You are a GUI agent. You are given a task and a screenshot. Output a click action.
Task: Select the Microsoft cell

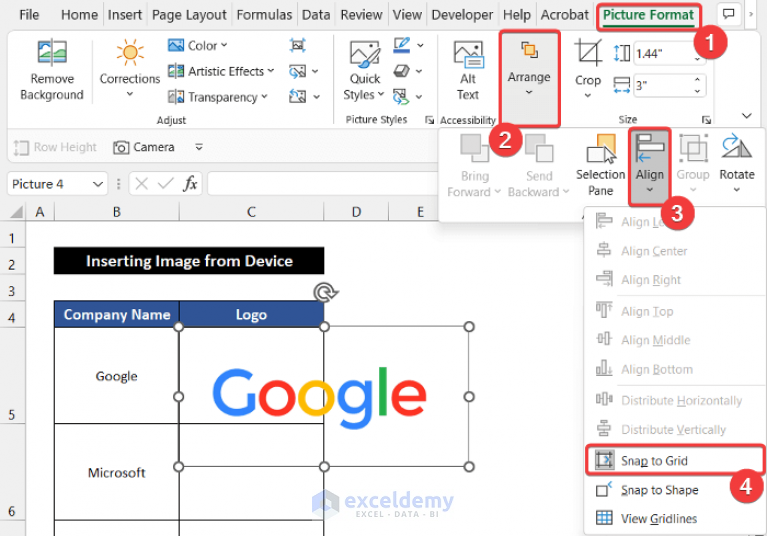tap(116, 472)
